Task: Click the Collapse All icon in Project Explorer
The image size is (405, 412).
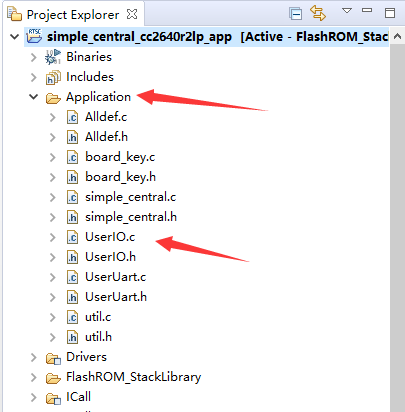Action: (296, 14)
